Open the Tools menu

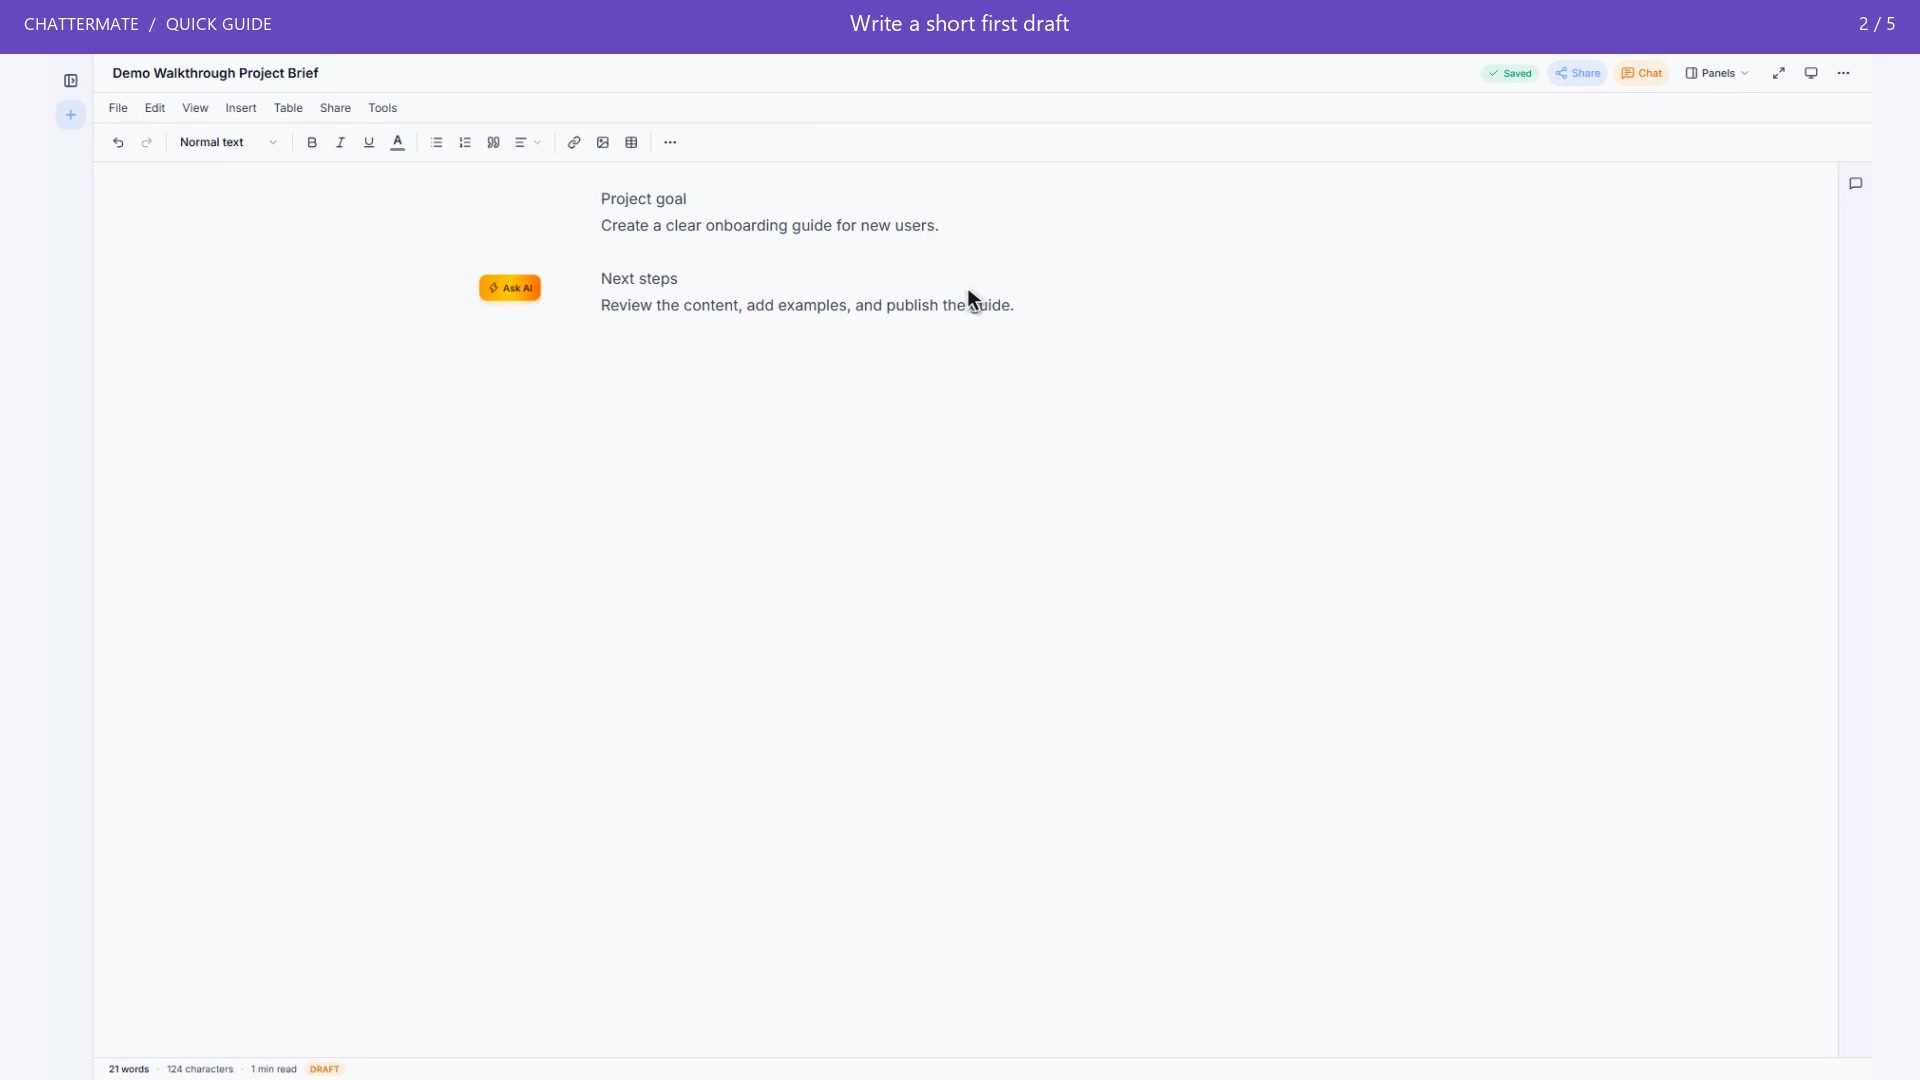point(383,108)
